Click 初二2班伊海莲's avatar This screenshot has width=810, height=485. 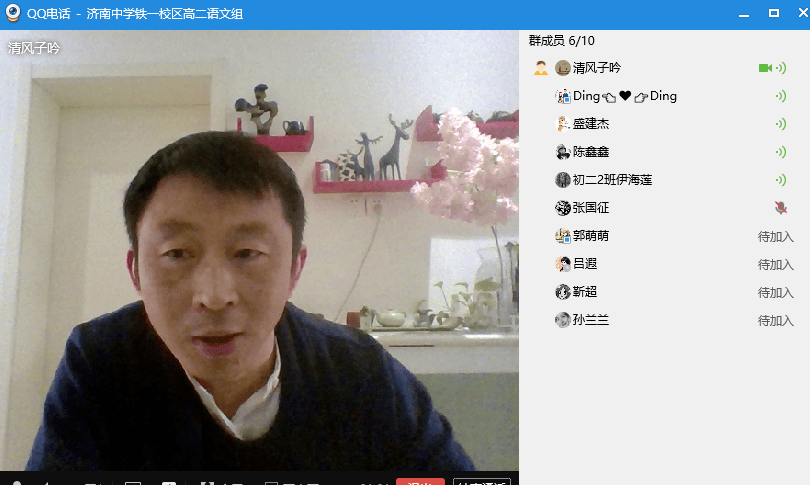563,180
